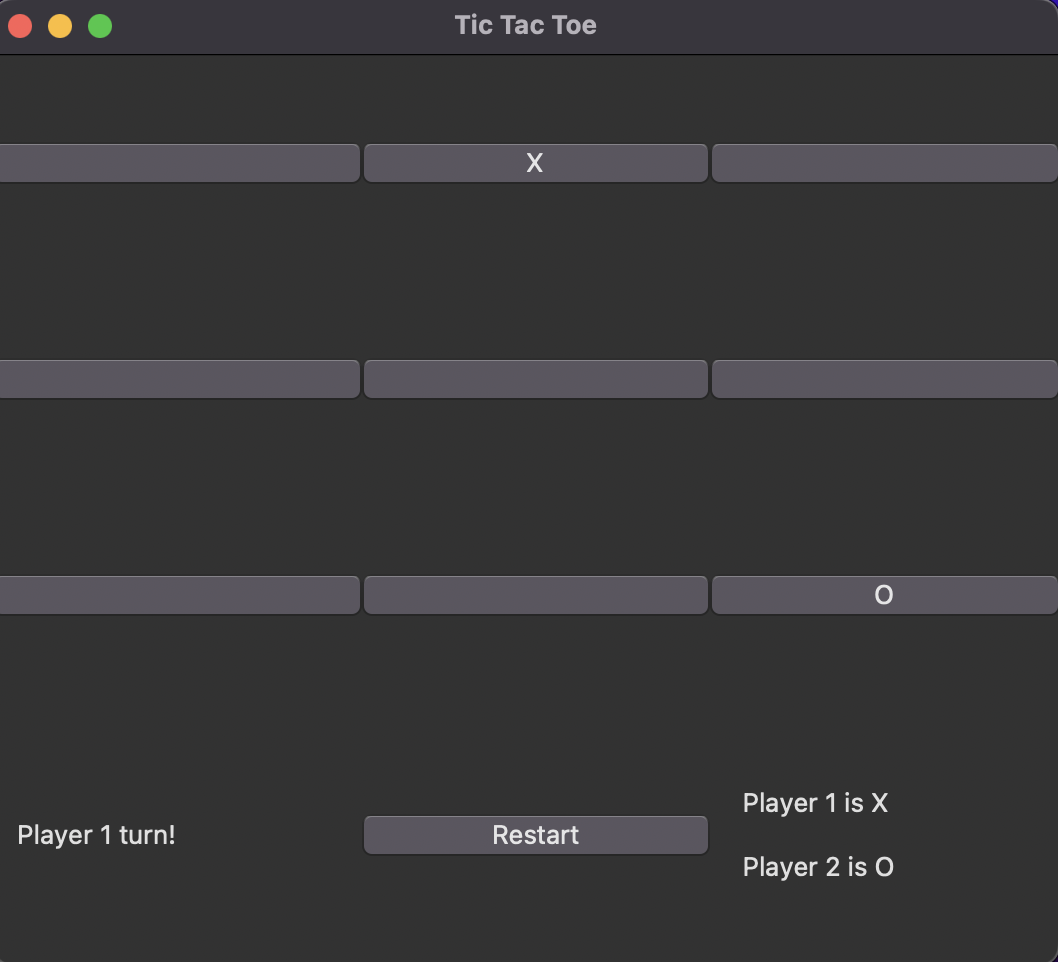The width and height of the screenshot is (1058, 962).
Task: Select the bottom-middle empty cell
Action: point(535,595)
